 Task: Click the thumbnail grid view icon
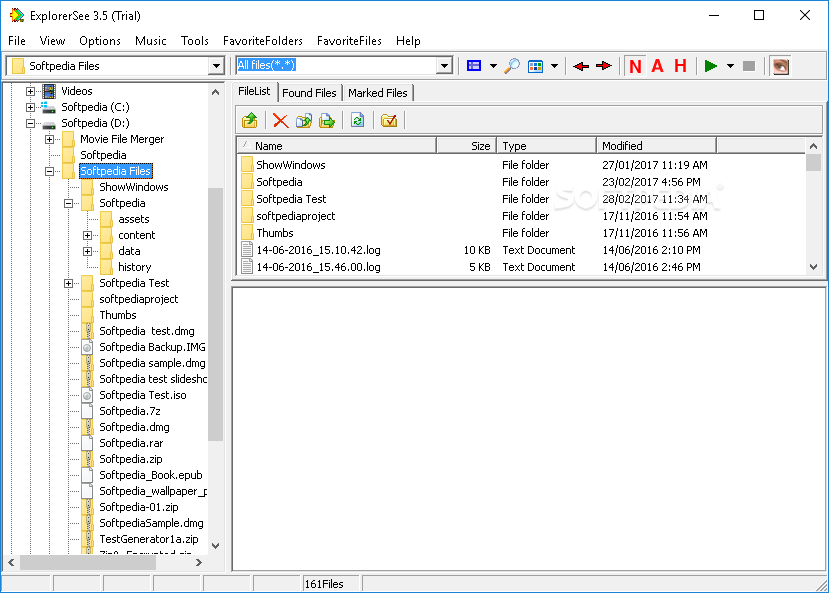[535, 66]
